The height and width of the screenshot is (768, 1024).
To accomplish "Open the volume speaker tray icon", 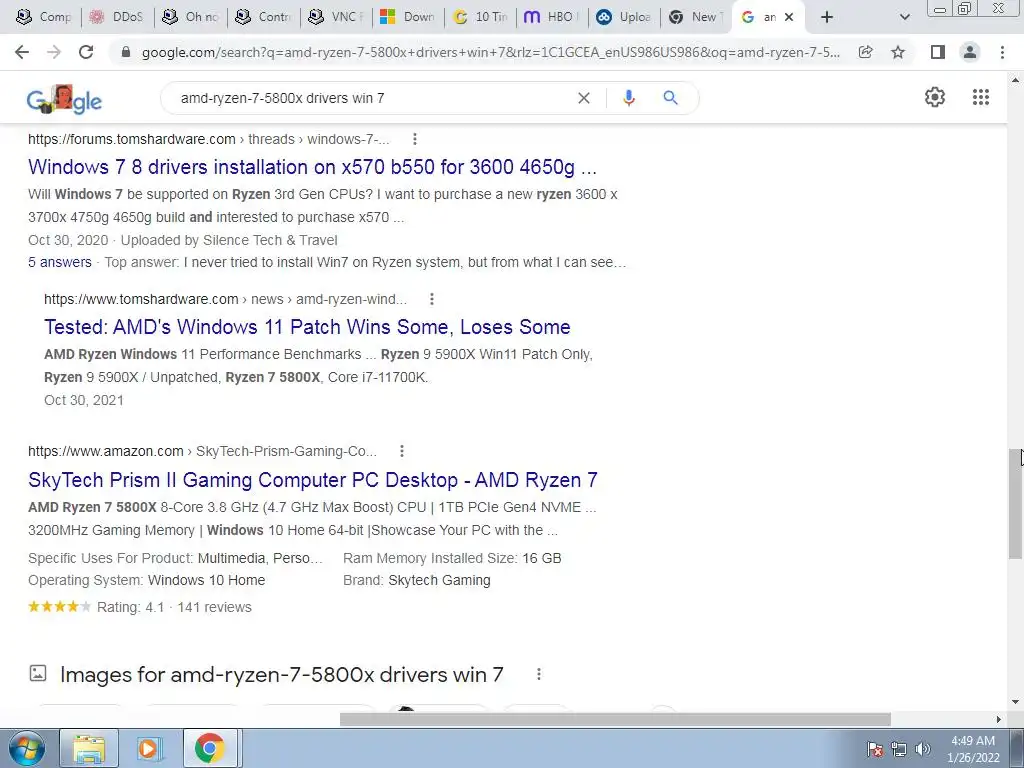I will [923, 749].
